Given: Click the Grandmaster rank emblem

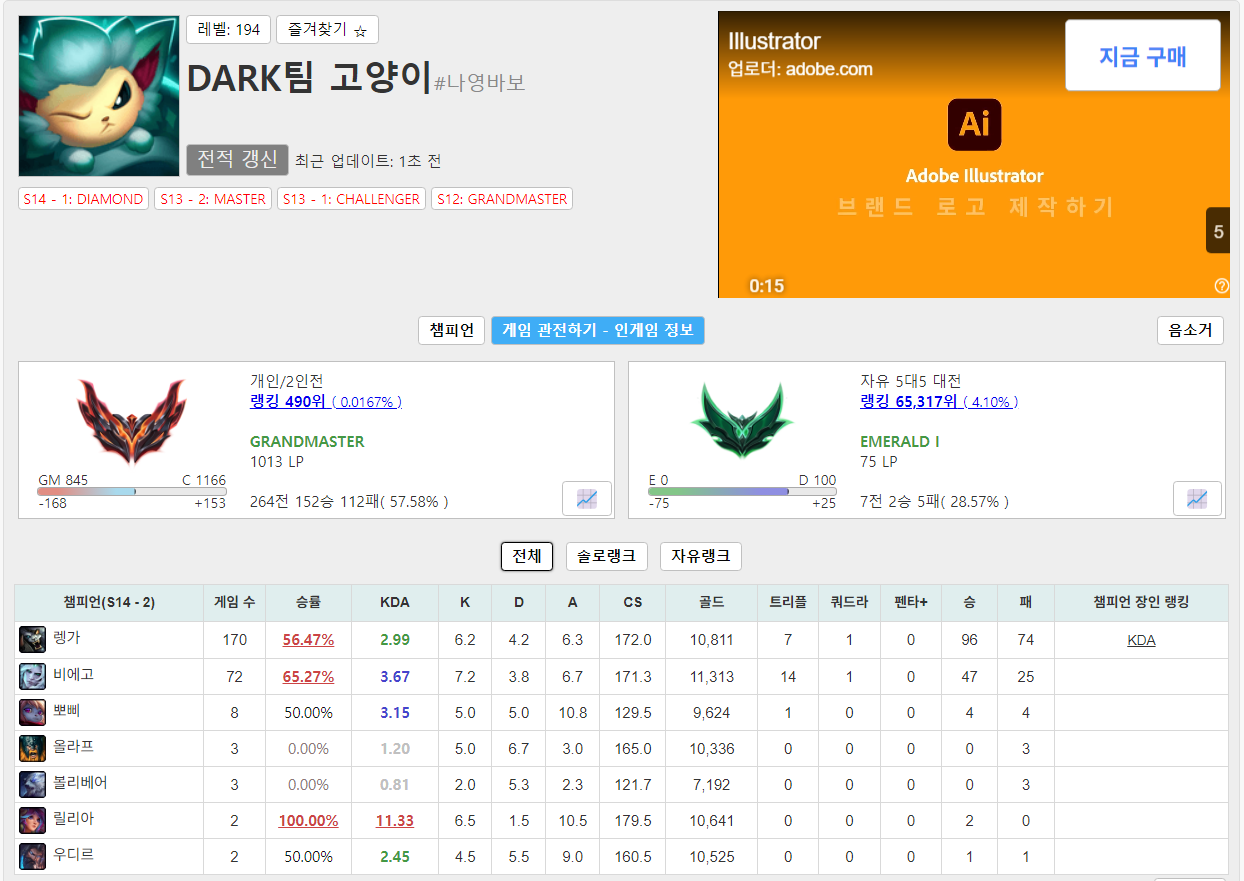Looking at the screenshot, I should pos(131,420).
